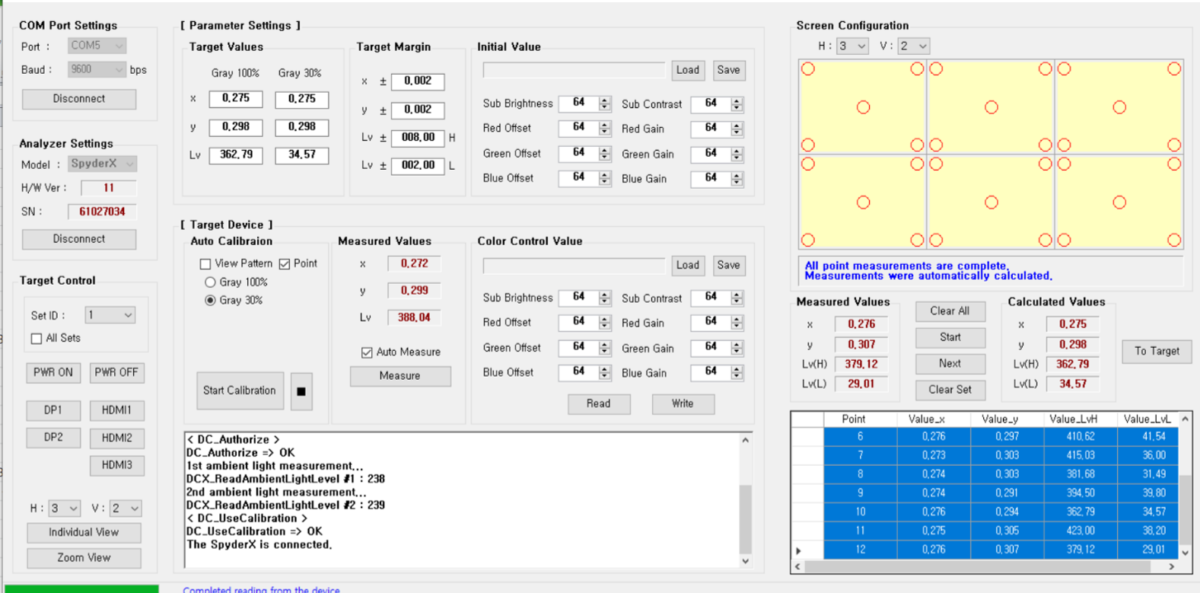This screenshot has width=1200, height=593.
Task: Switch input to HDMI1
Action: tap(117, 410)
